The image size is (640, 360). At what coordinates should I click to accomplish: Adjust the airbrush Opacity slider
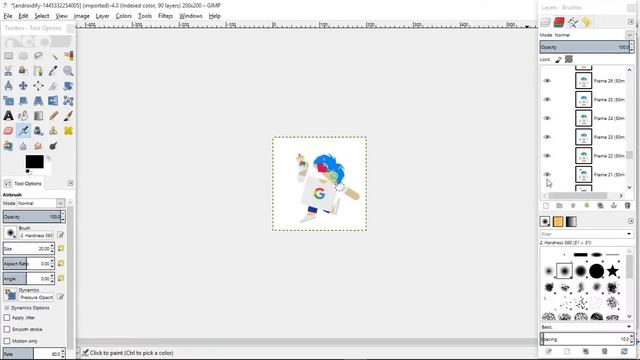(34, 217)
